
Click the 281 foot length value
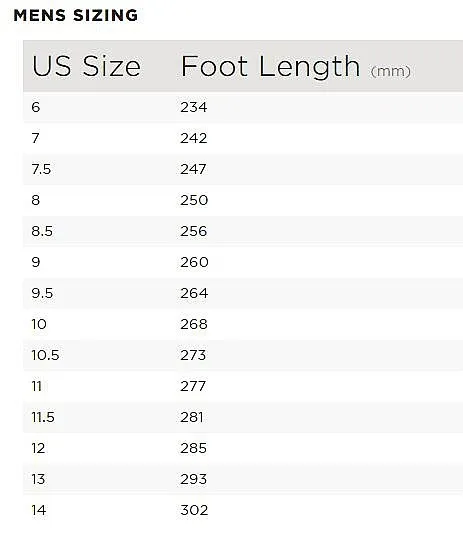coord(192,418)
